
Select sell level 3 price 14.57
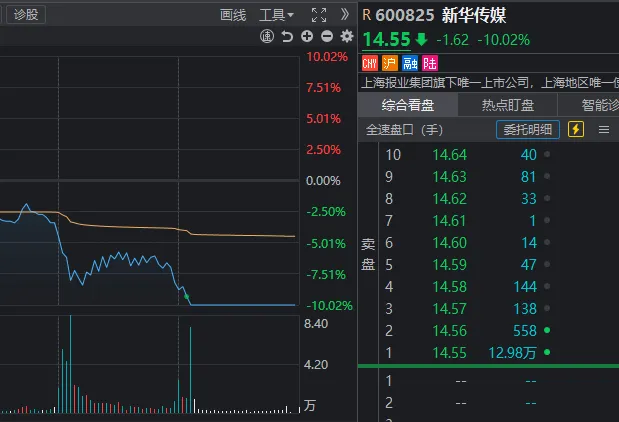(449, 309)
